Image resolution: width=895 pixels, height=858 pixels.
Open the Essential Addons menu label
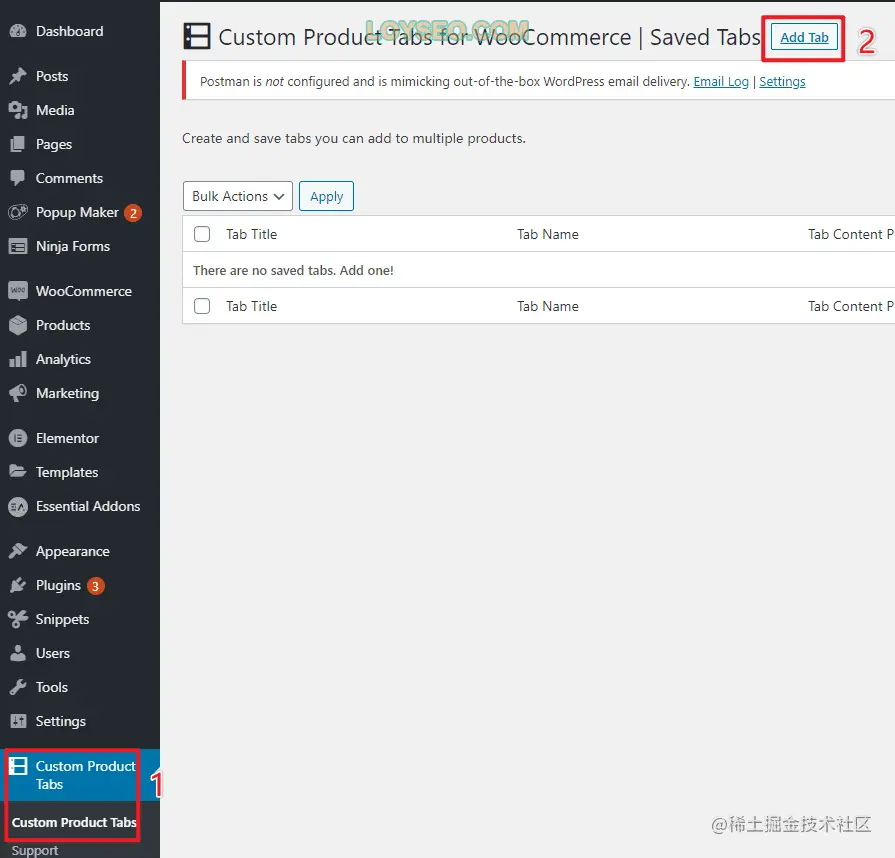88,506
